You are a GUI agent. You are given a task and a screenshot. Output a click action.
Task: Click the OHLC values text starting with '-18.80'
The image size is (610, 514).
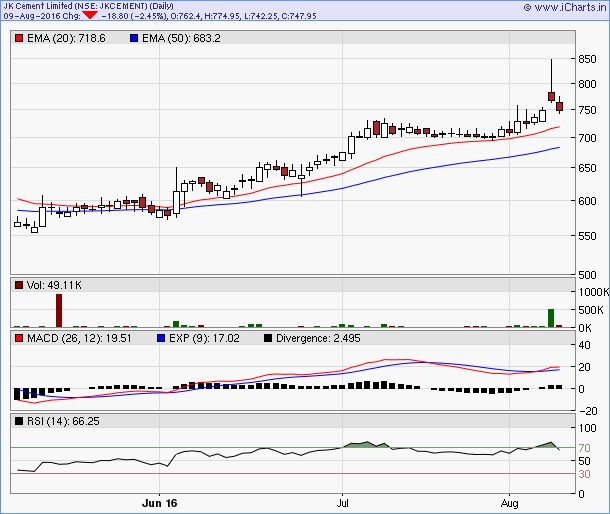point(209,16)
